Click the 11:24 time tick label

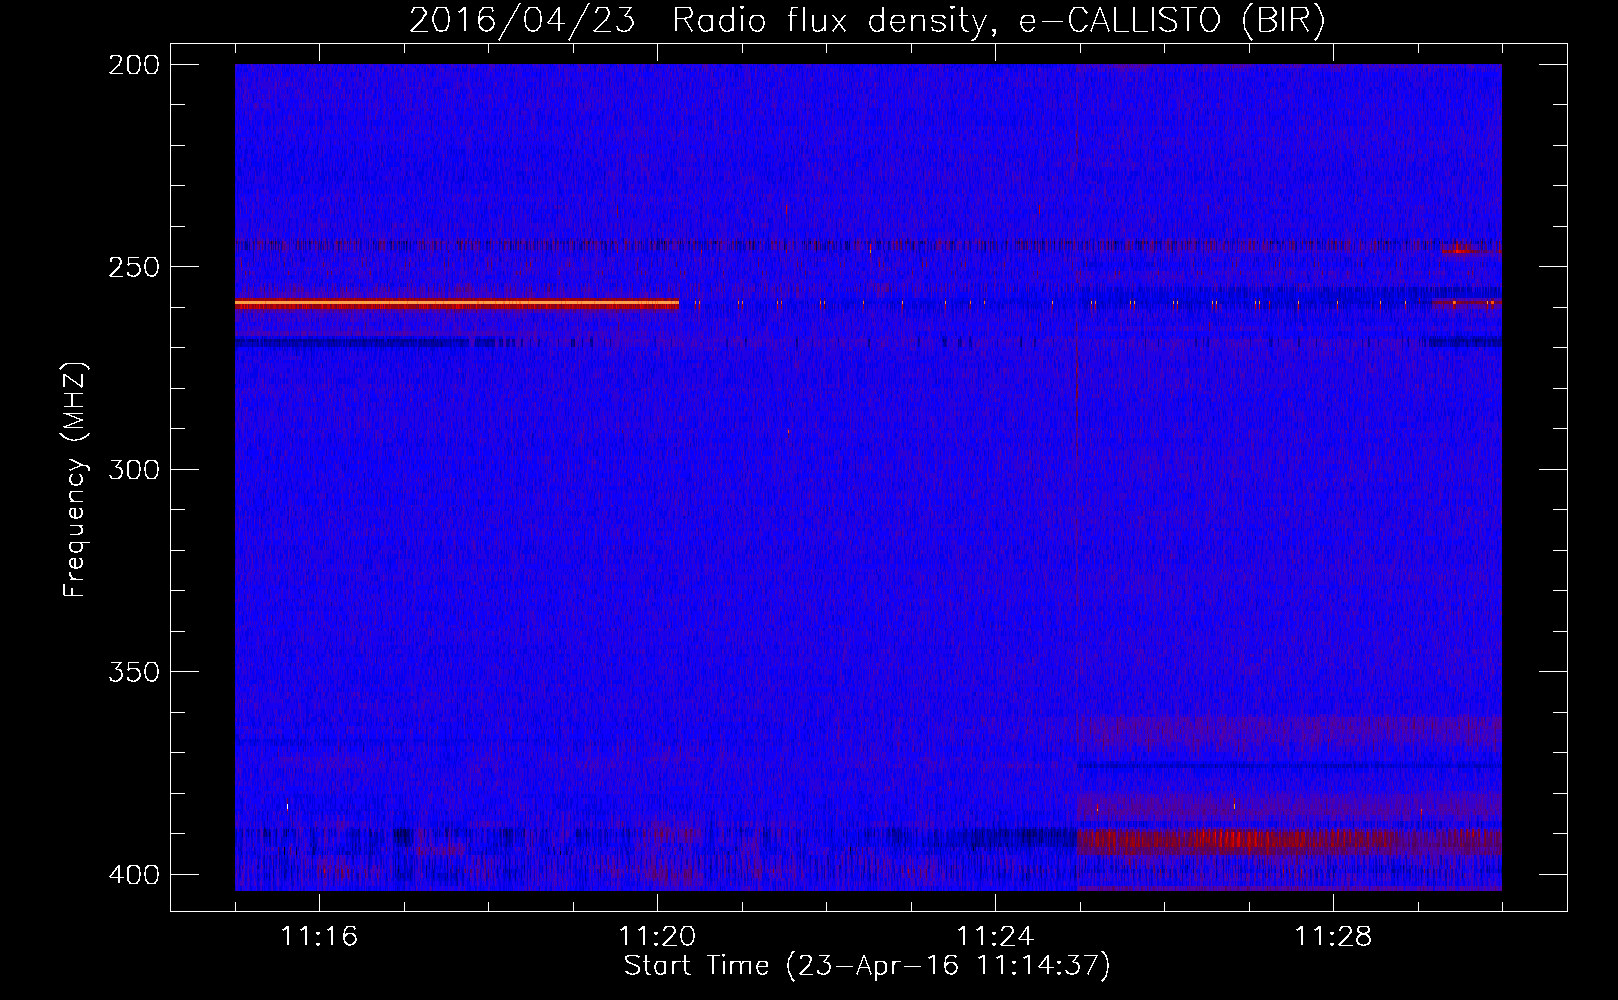(x=995, y=937)
